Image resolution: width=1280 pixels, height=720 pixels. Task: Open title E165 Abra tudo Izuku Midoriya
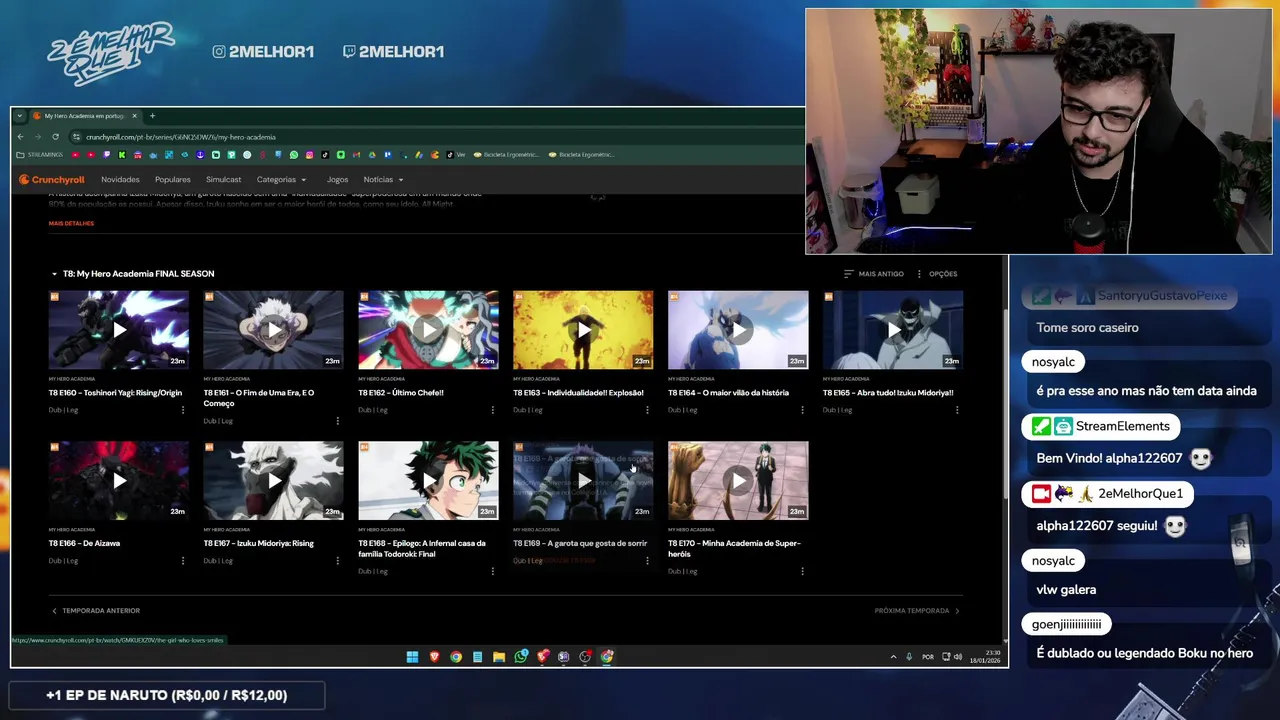(888, 393)
